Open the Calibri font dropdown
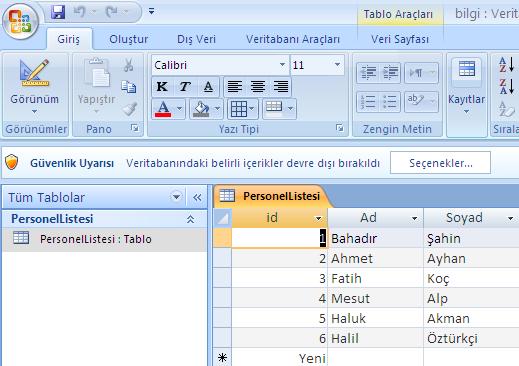 coord(282,65)
